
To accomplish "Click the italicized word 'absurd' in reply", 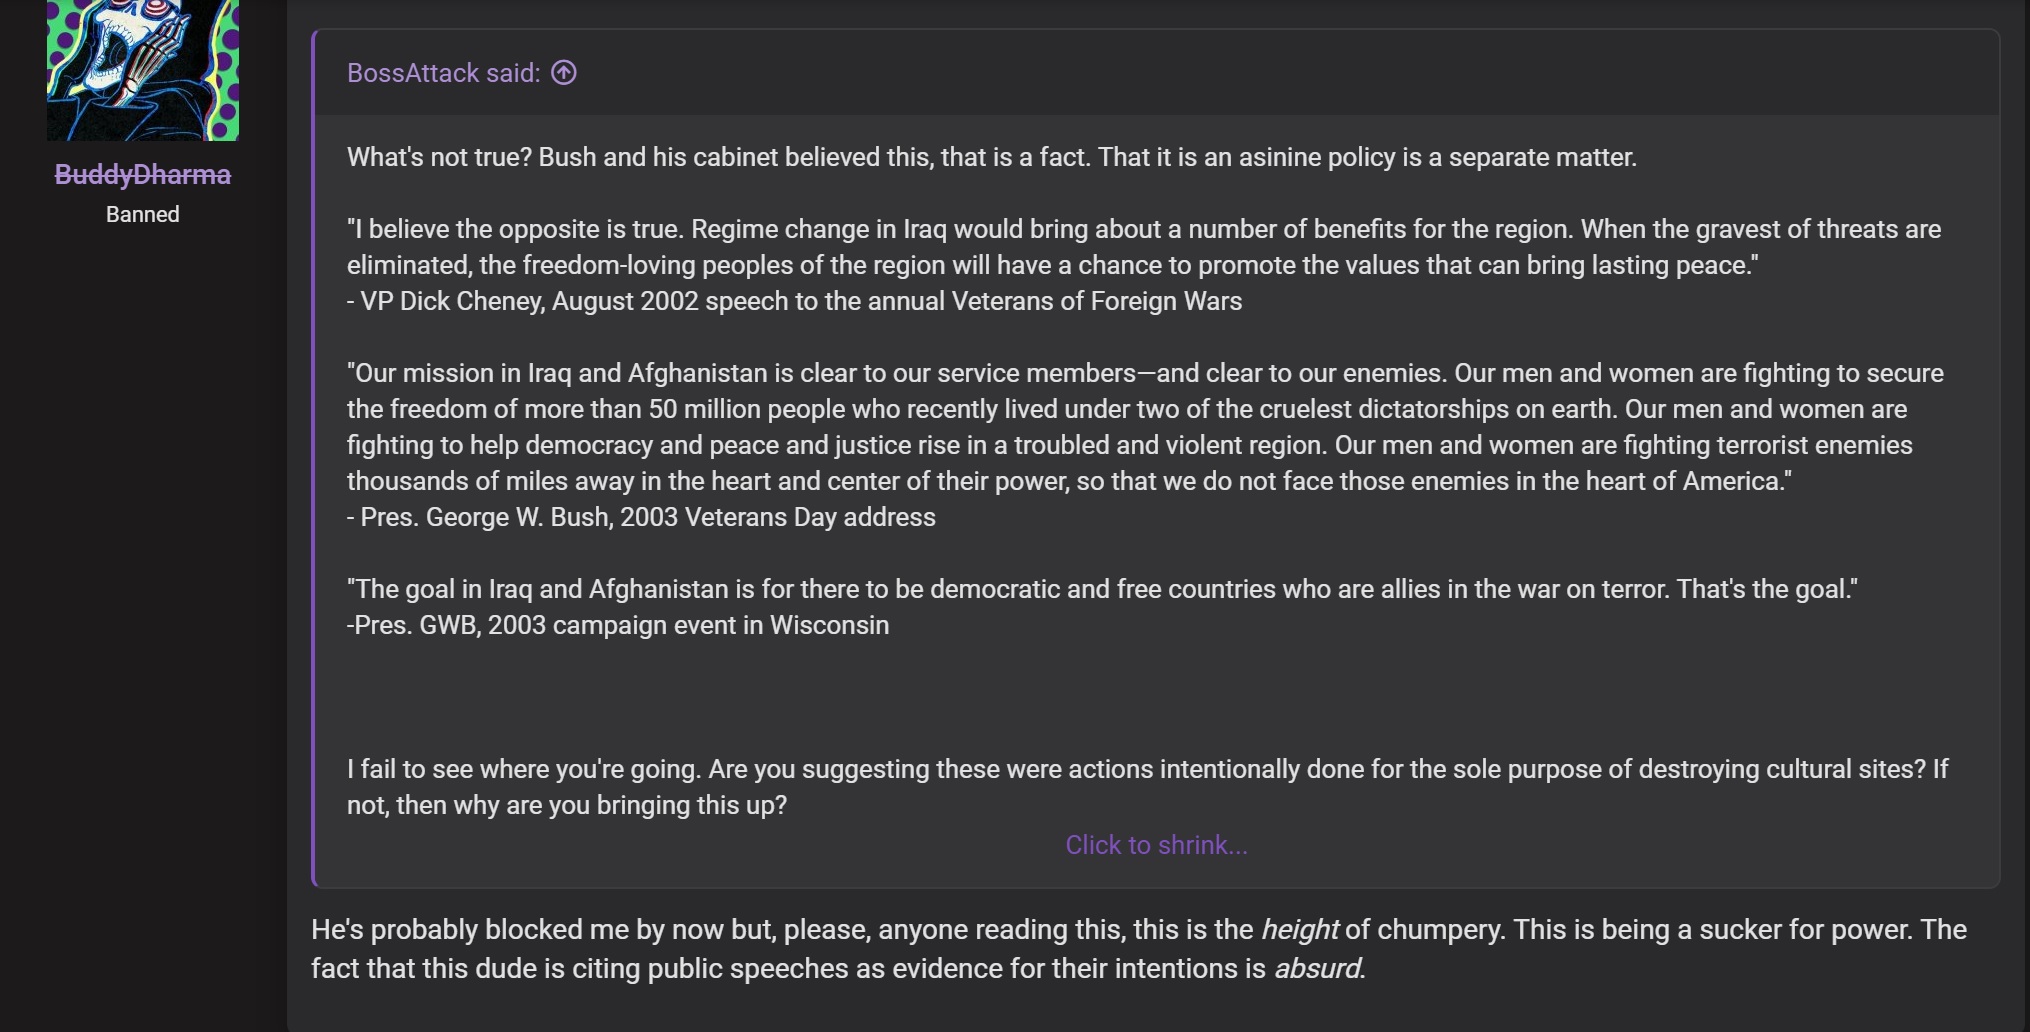I will tap(1318, 969).
